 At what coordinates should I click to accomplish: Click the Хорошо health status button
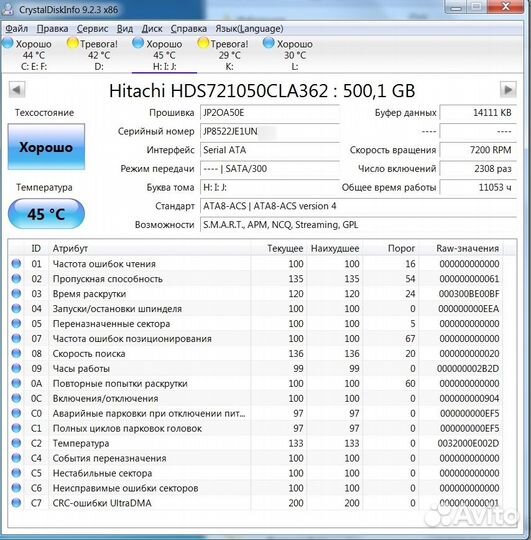tap(46, 147)
